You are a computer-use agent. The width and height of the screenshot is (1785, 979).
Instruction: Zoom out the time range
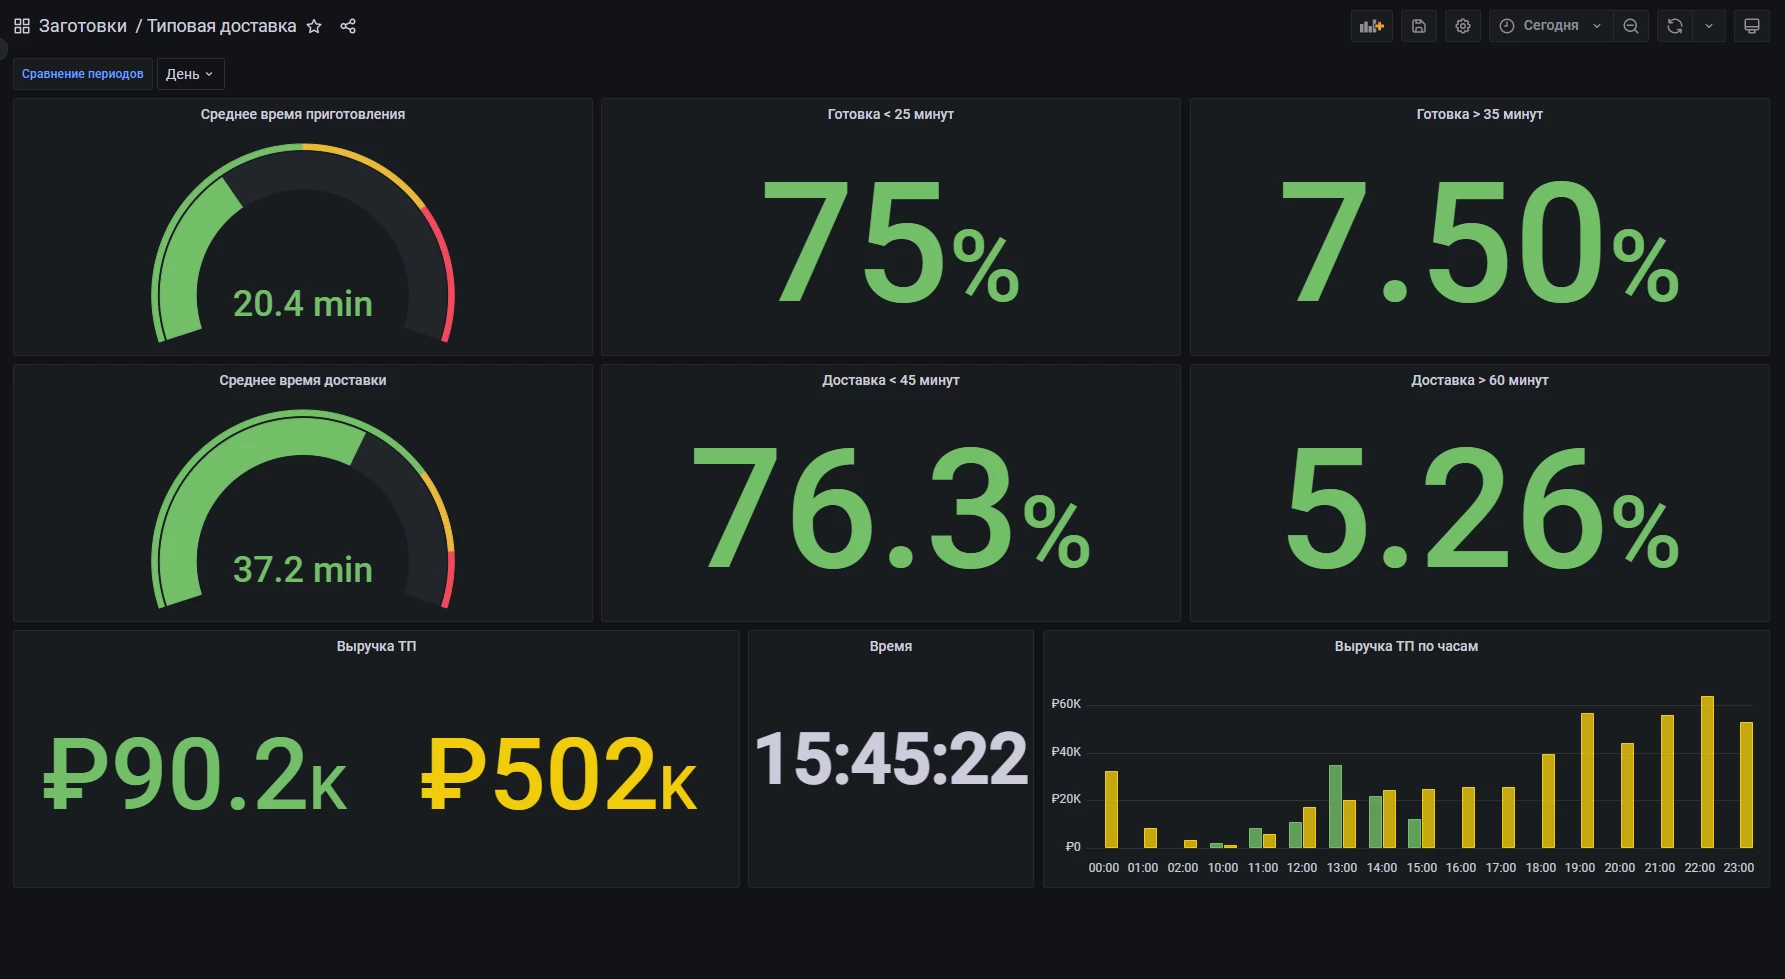tap(1631, 26)
